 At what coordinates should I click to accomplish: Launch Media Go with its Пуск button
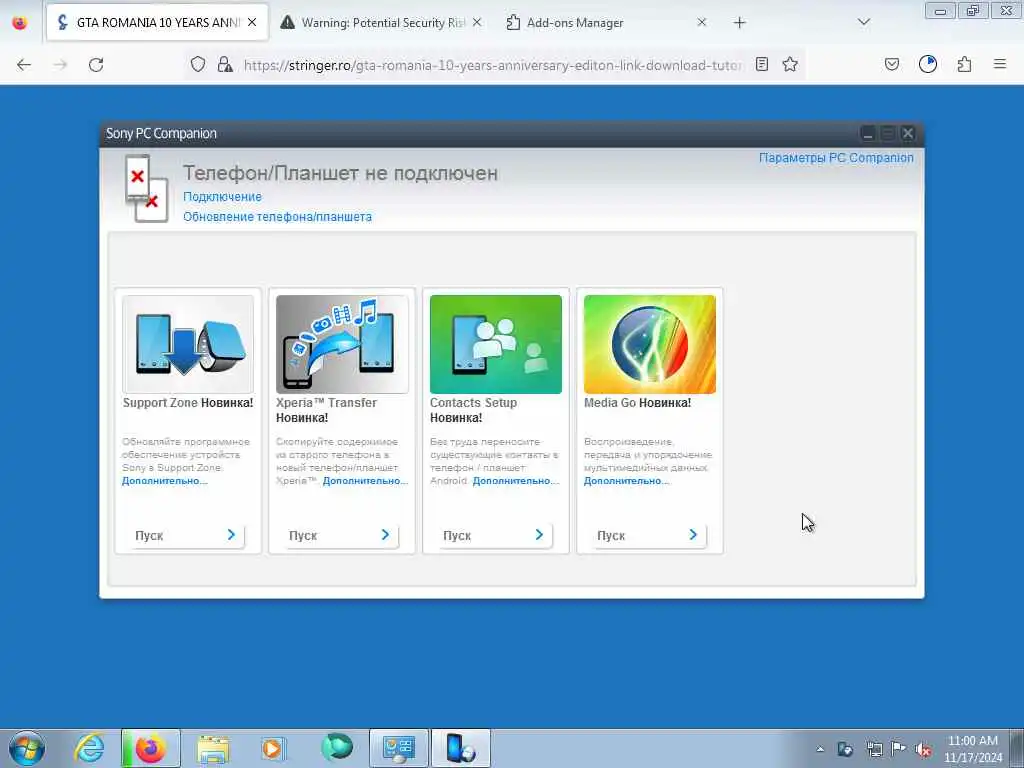pos(649,535)
